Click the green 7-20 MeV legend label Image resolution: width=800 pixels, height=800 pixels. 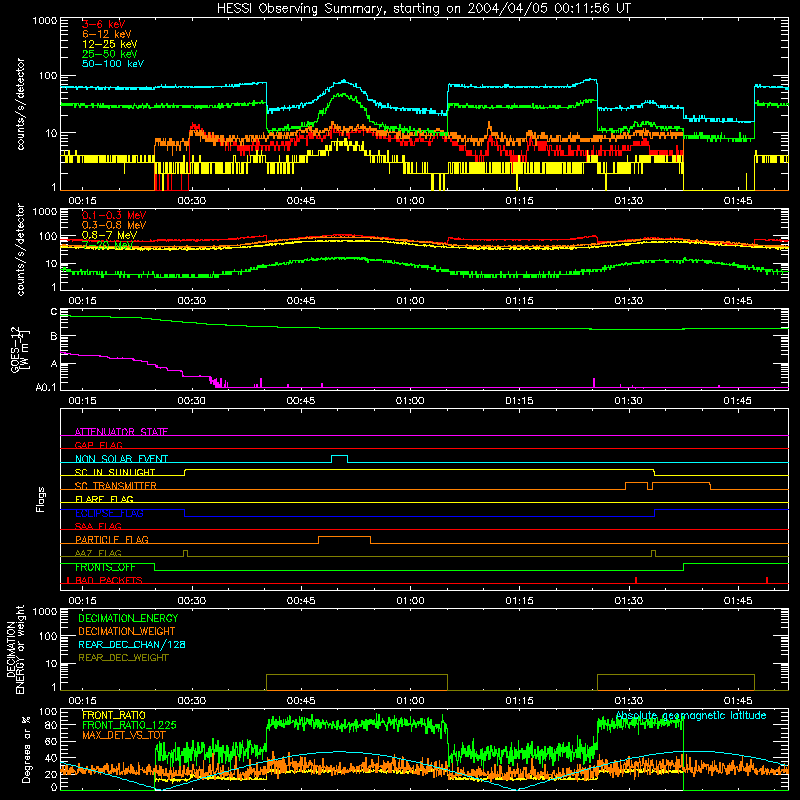coord(108,245)
